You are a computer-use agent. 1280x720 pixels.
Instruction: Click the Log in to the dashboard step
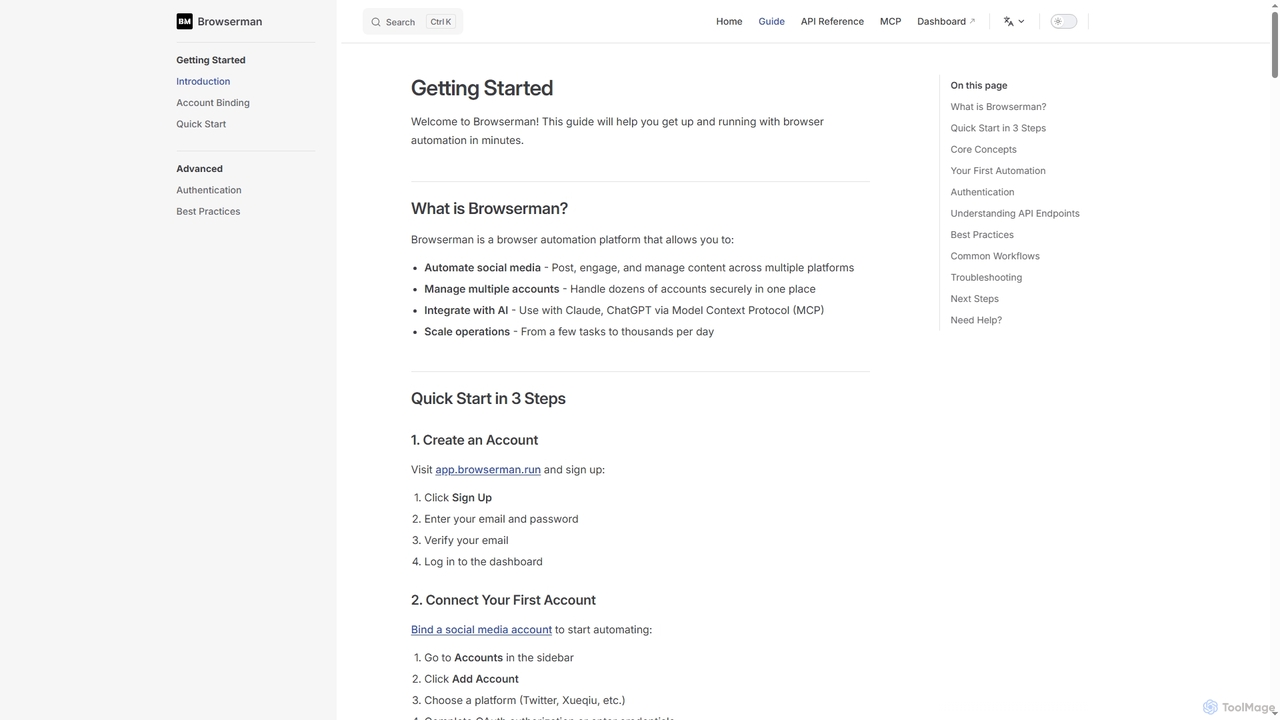pos(483,562)
